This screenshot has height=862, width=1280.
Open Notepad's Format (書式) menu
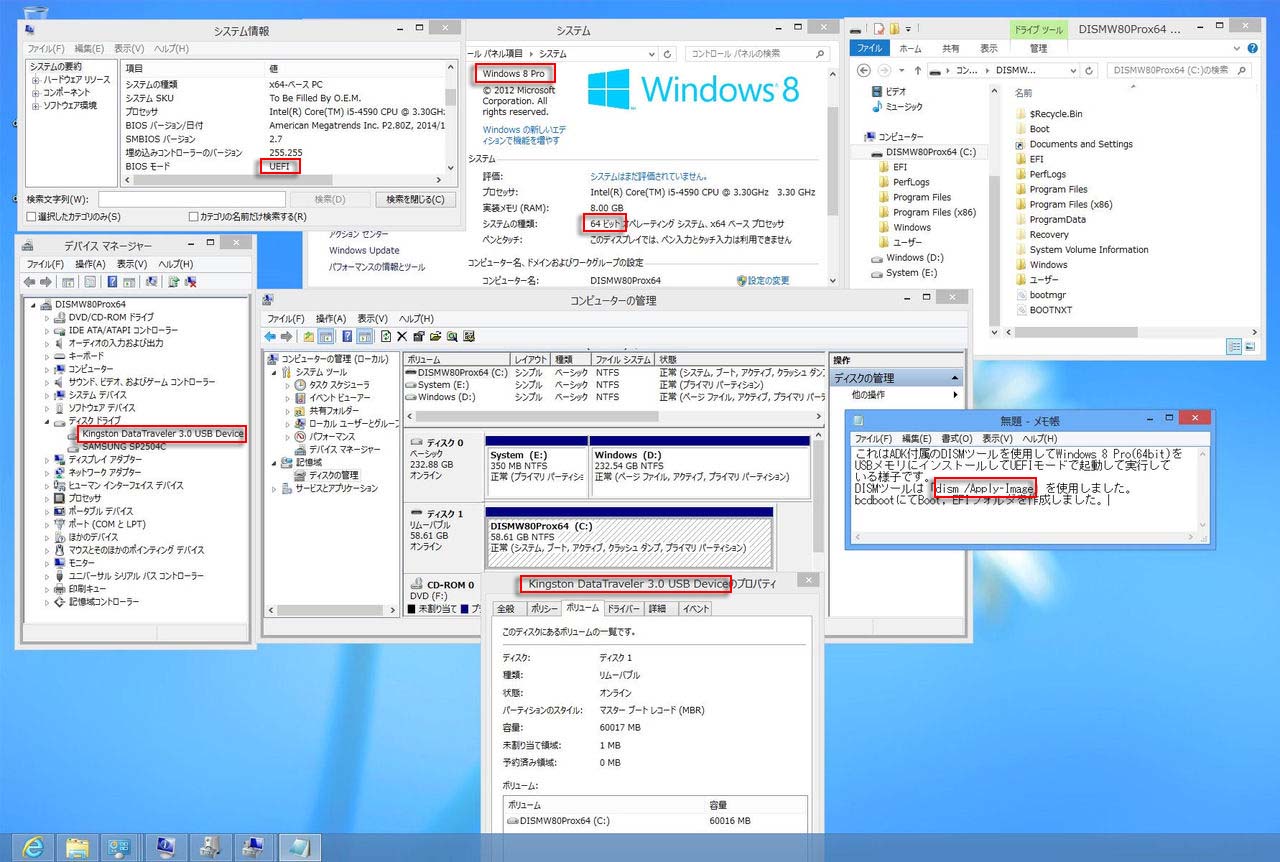tap(956, 439)
